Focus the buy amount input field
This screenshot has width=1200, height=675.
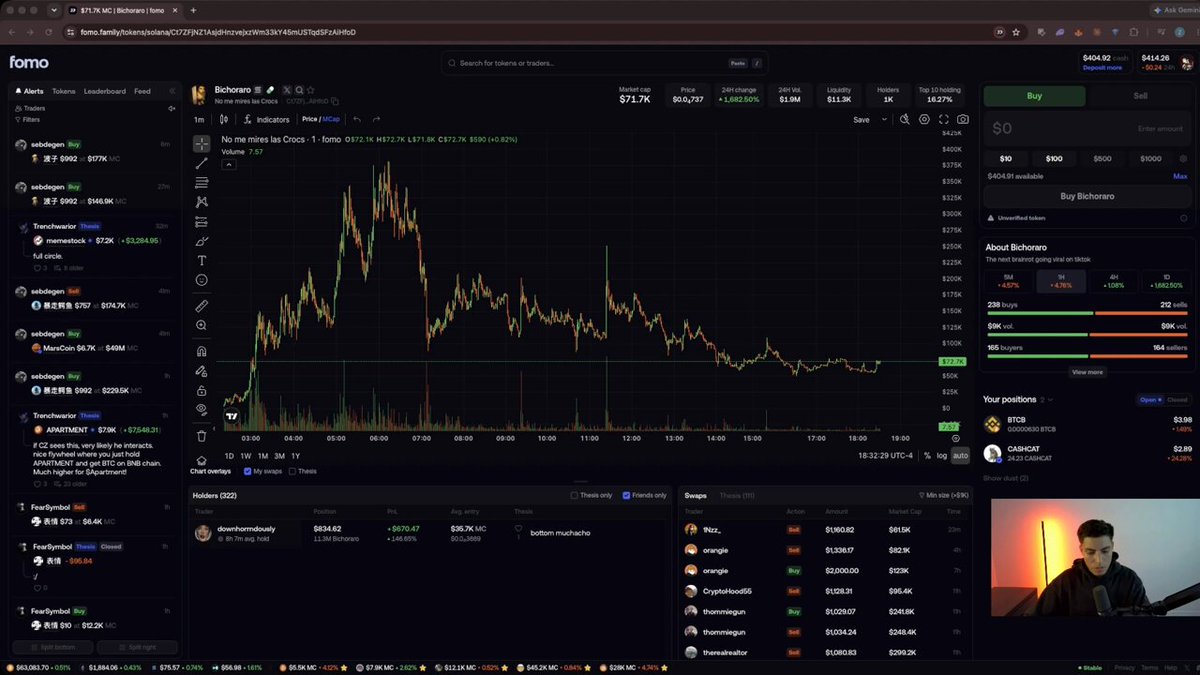[1087, 128]
